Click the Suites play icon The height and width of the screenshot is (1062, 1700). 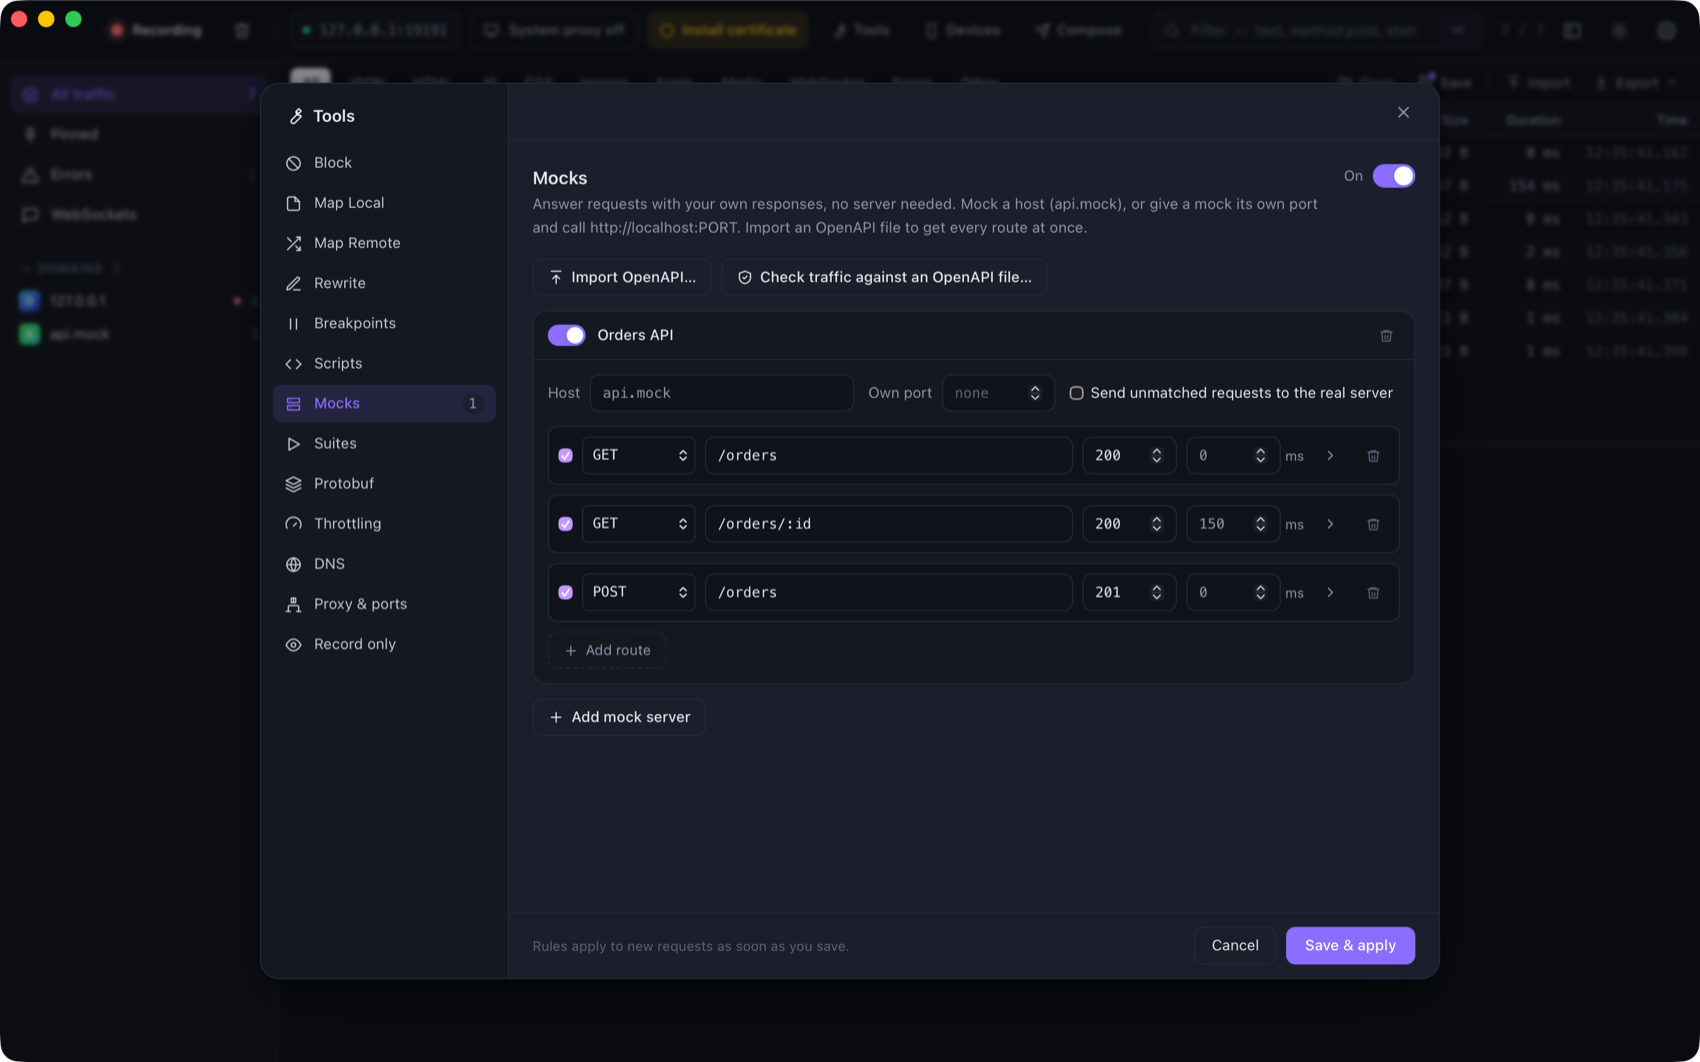coord(293,443)
